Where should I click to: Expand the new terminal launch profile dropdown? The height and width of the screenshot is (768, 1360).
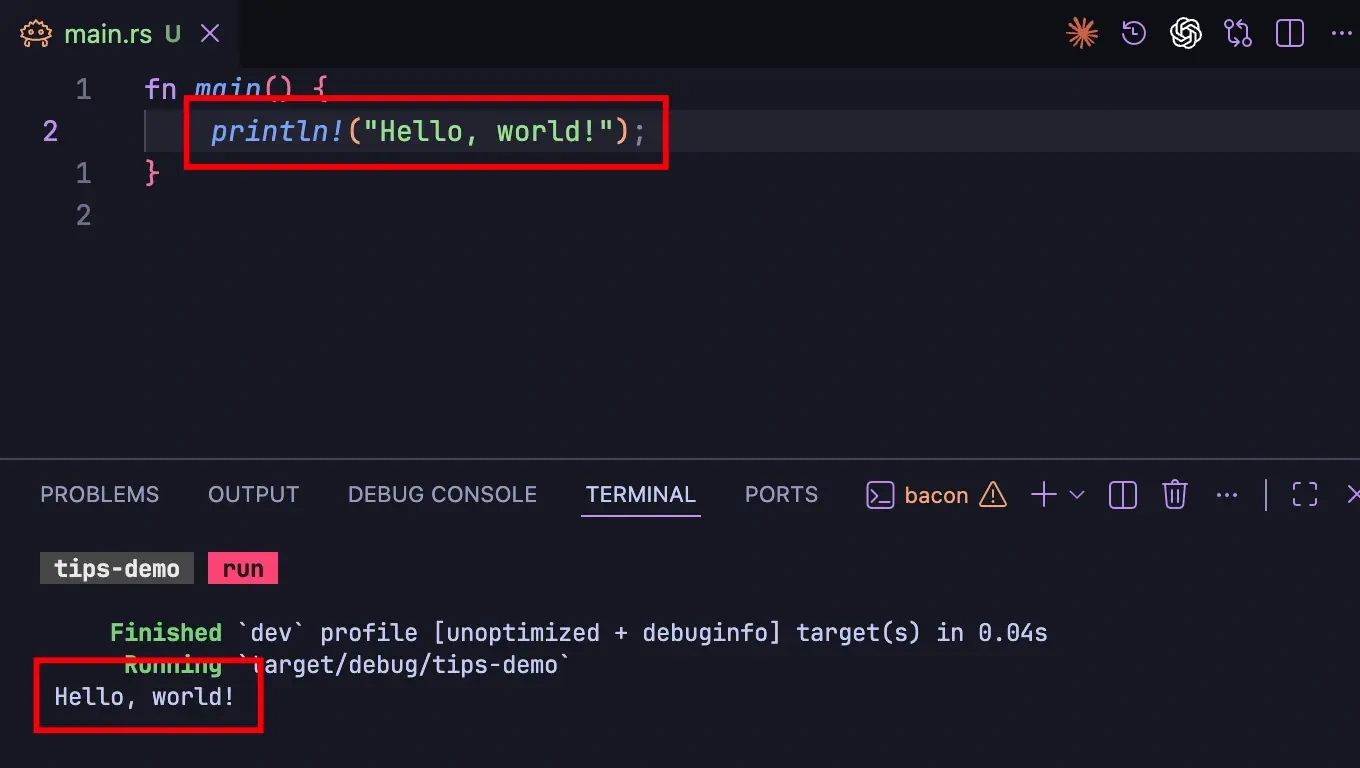pyautogui.click(x=1077, y=495)
